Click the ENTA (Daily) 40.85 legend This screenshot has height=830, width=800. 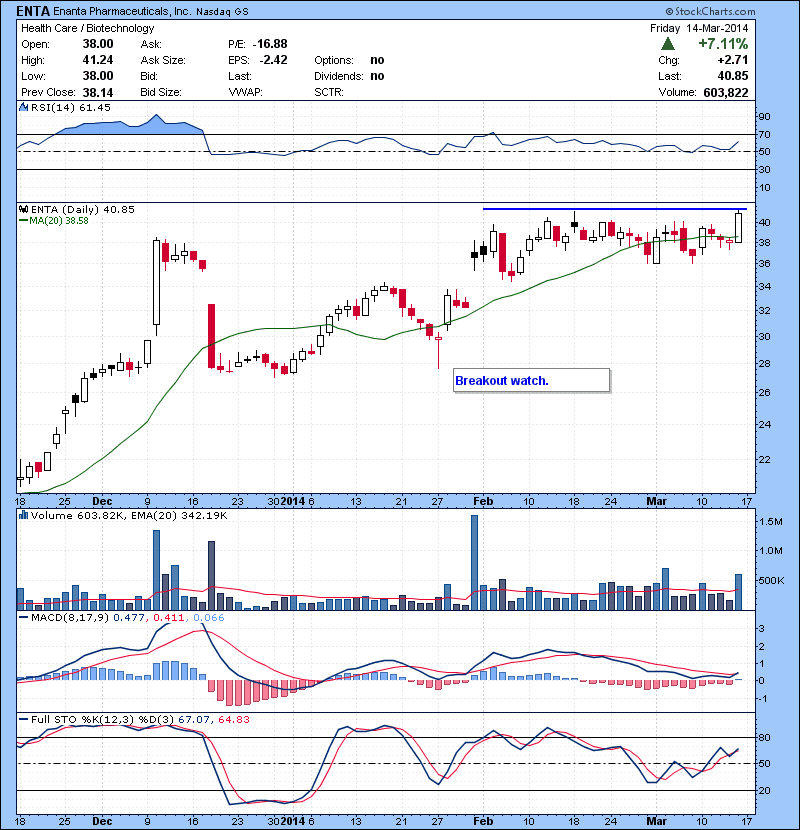pos(83,210)
